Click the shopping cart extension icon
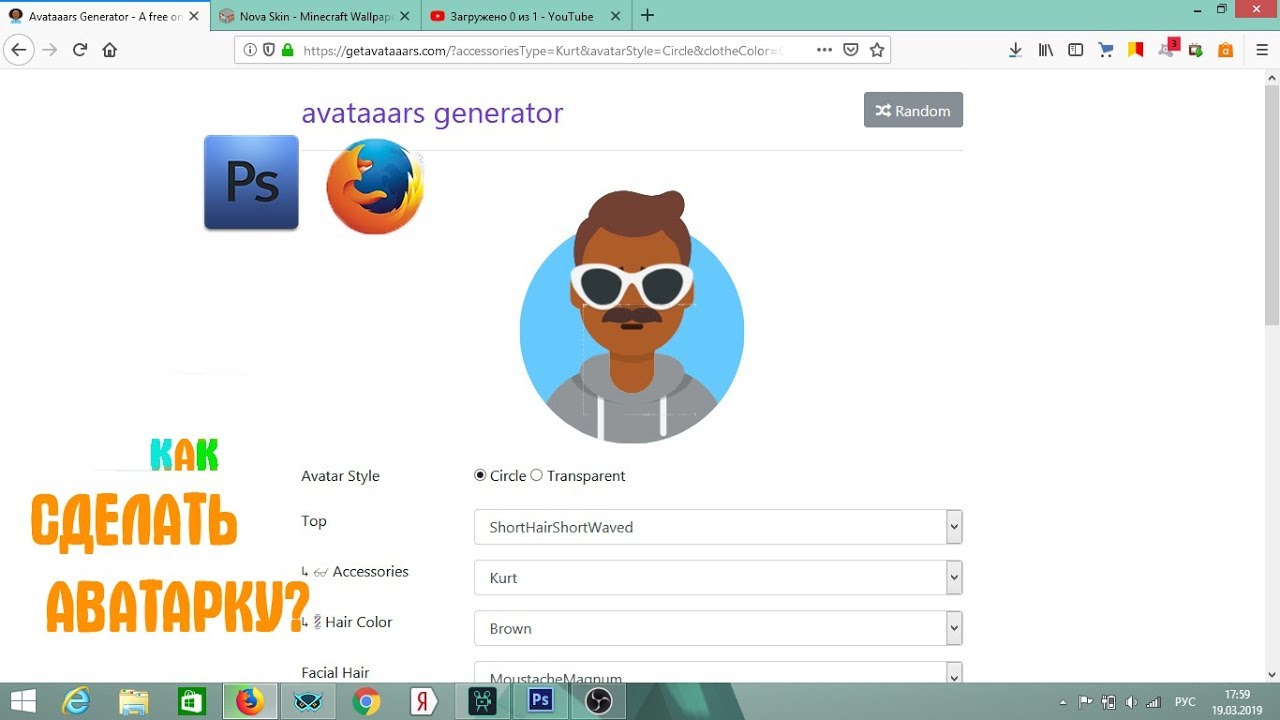The image size is (1280, 720). click(1106, 50)
